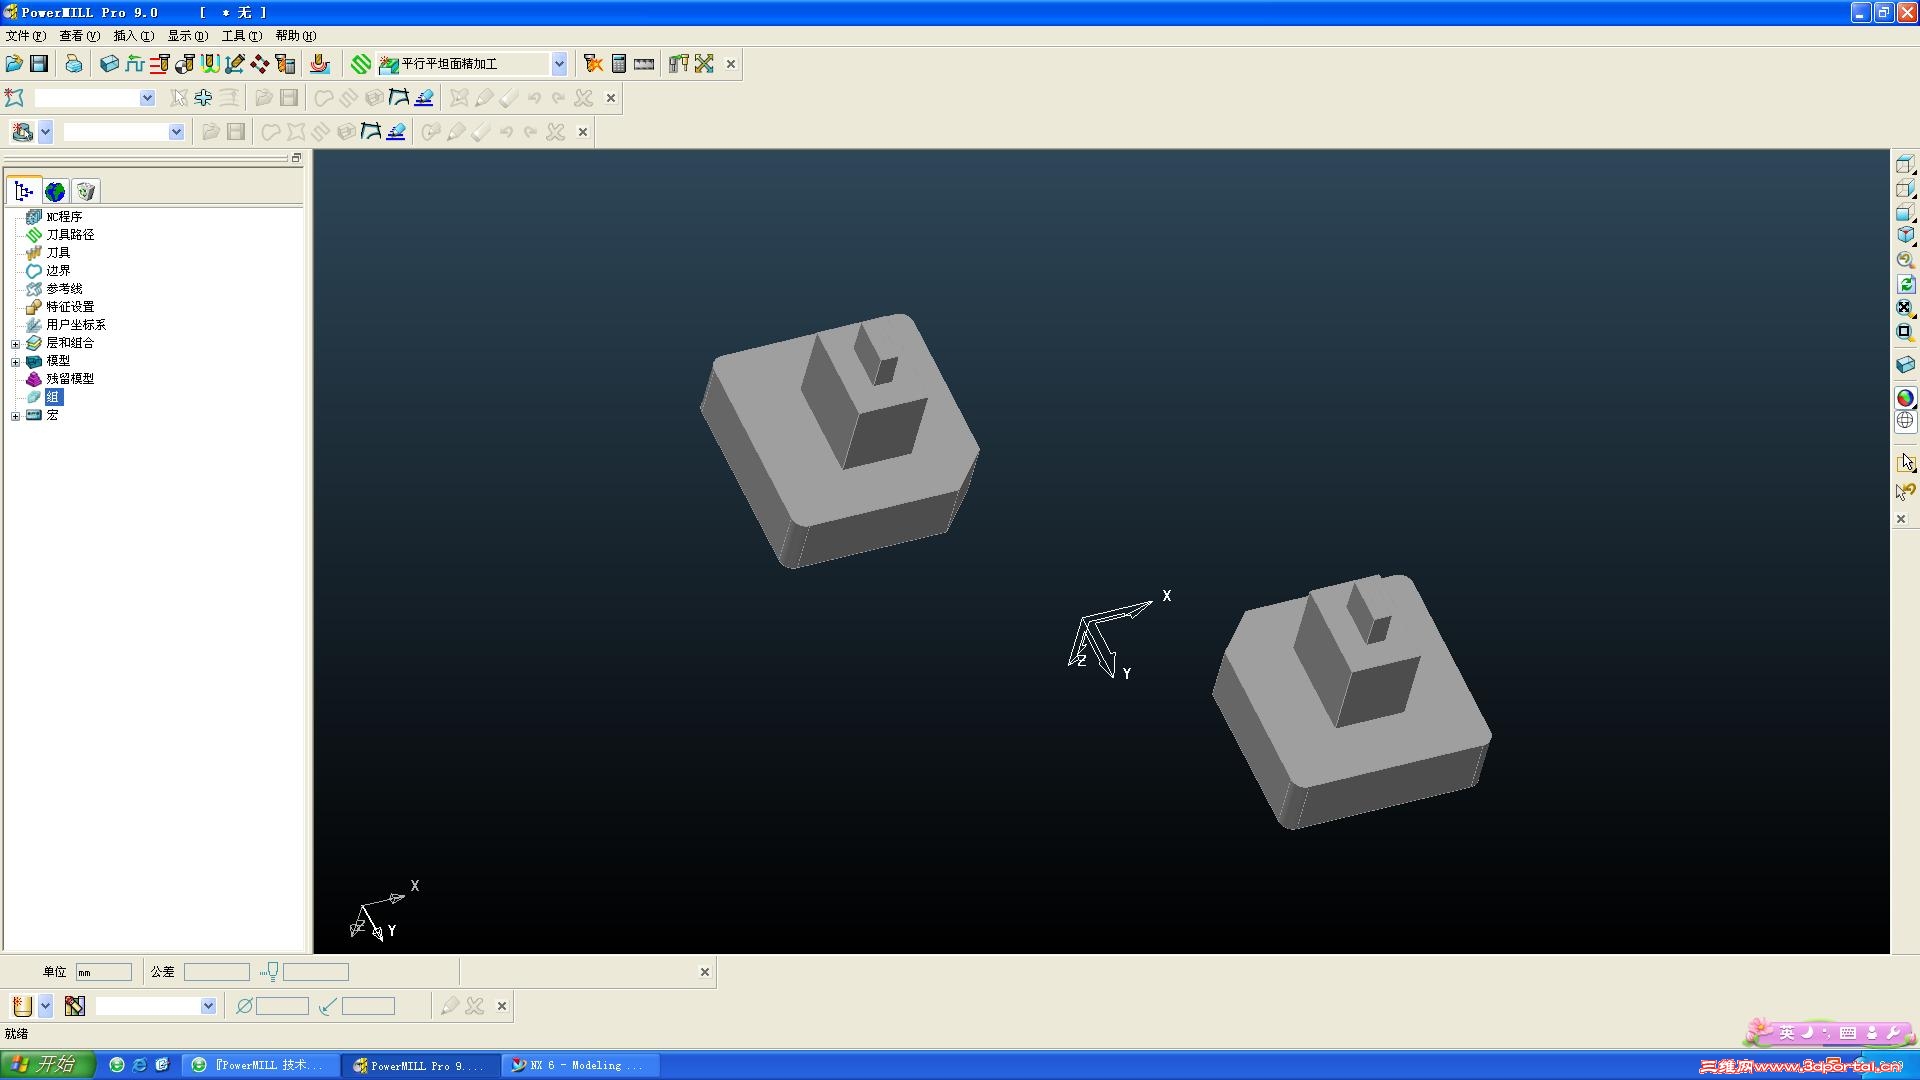Toggle wireframe display globe icon
Viewport: 1920px width, 1080px height.
(x=1905, y=421)
